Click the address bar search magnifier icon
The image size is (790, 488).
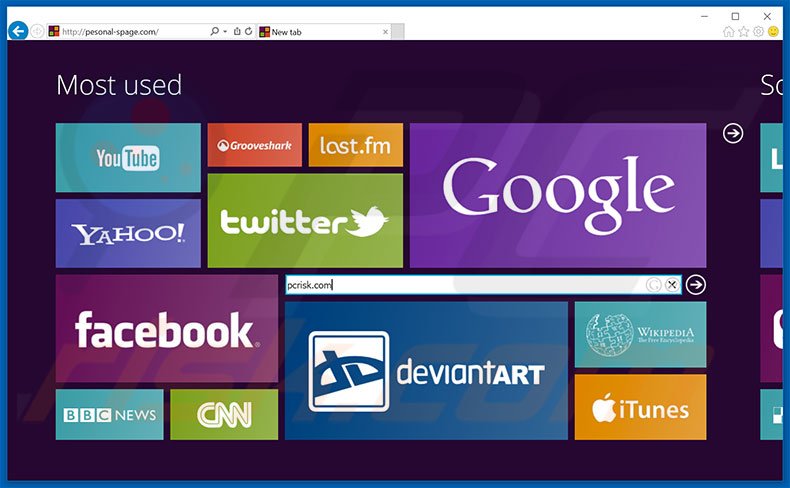point(215,31)
